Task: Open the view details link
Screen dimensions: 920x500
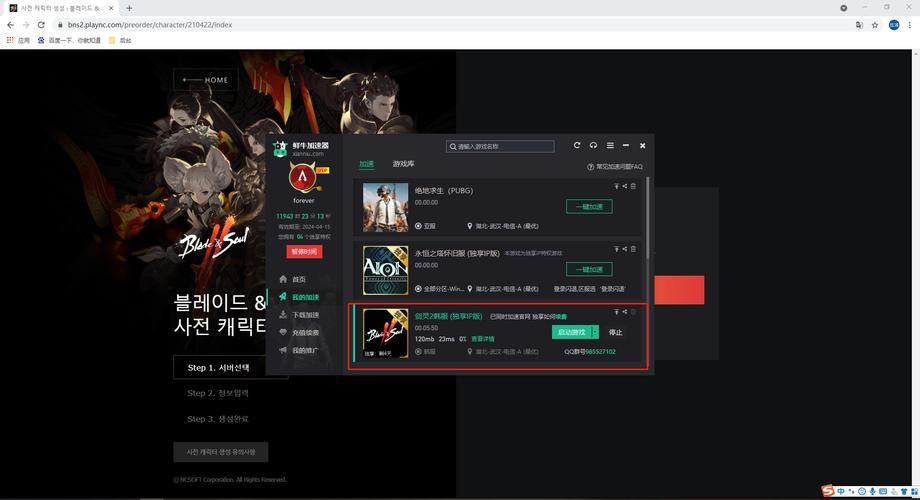Action: click(483, 339)
